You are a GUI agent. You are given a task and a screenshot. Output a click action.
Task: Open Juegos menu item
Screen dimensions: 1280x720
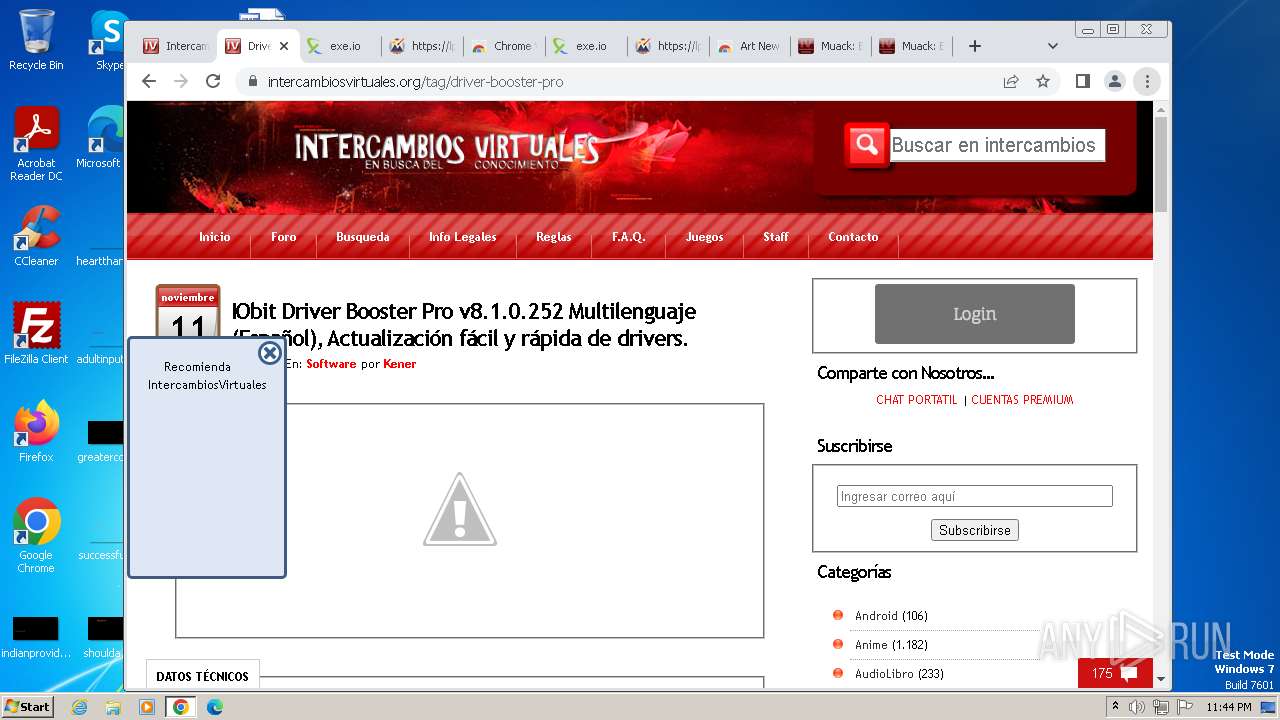pos(705,237)
